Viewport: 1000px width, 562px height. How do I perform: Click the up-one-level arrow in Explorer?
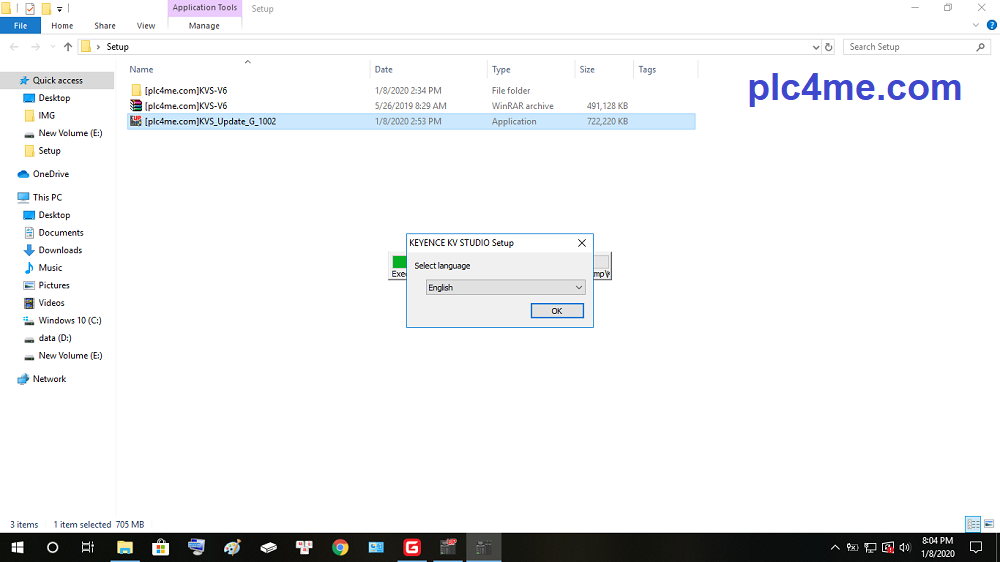click(x=68, y=47)
